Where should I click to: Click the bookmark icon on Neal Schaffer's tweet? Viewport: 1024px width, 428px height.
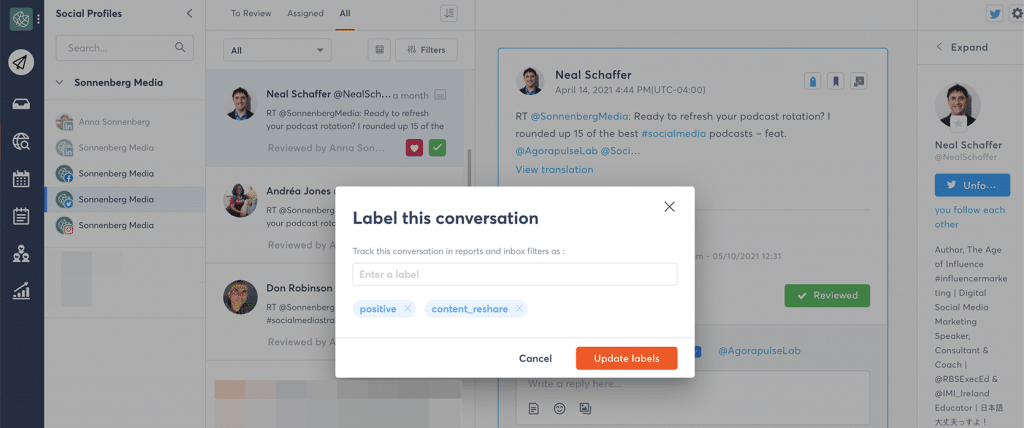click(835, 81)
